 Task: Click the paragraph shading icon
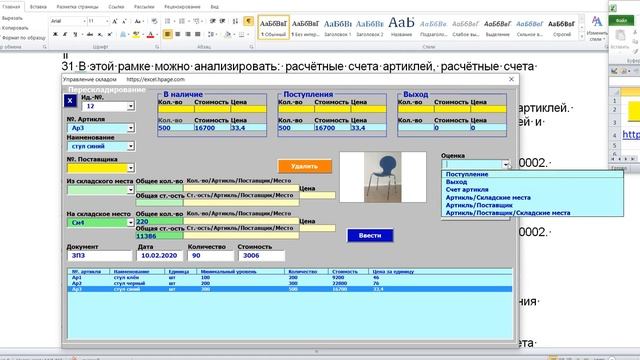[x=228, y=35]
